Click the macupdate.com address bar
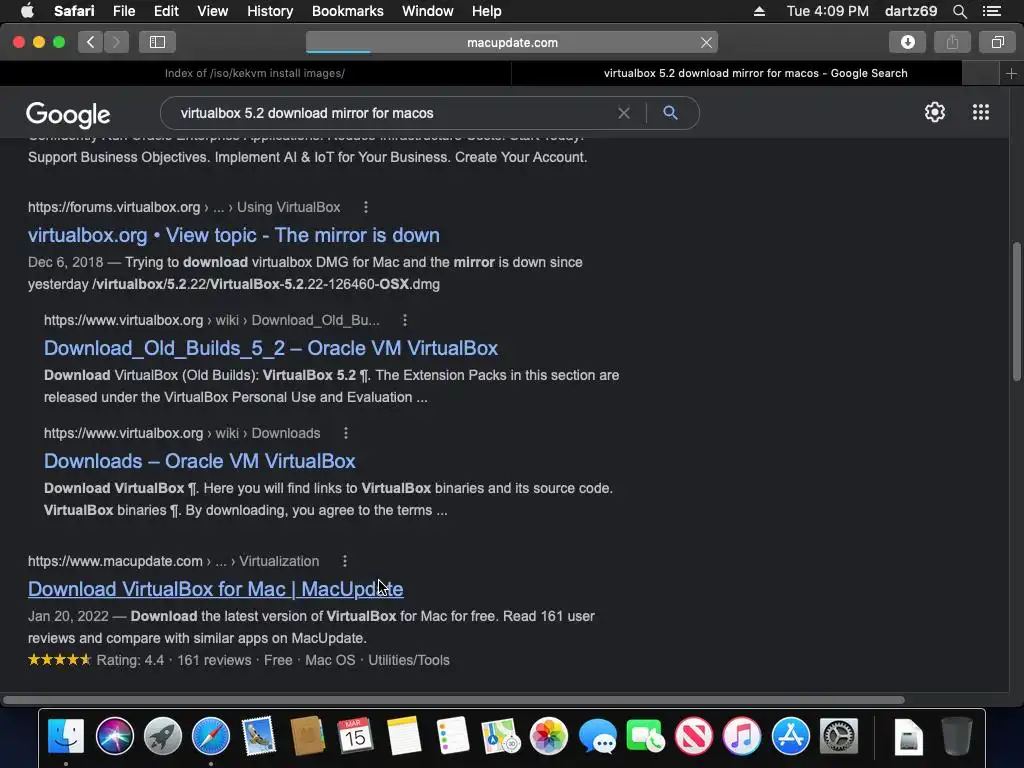Screen dimensions: 1024x768 (x=512, y=42)
